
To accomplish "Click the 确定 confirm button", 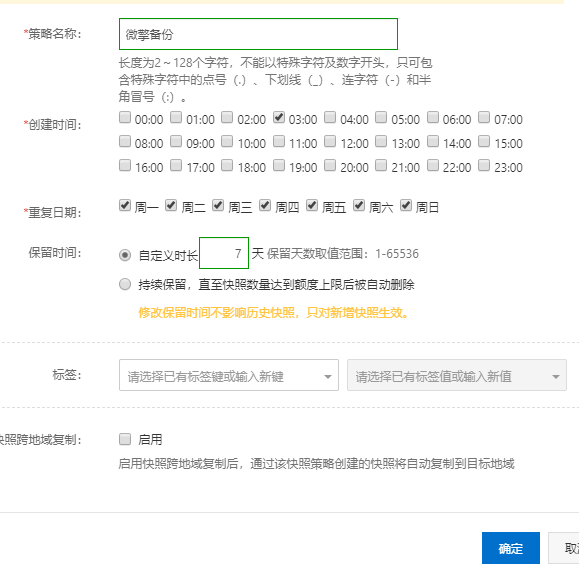I will point(511,548).
